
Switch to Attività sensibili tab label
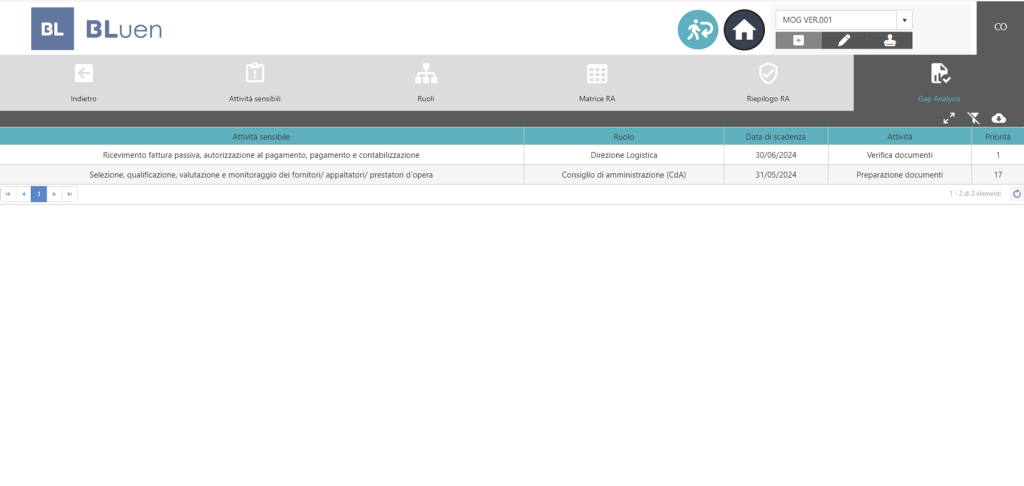[255, 99]
